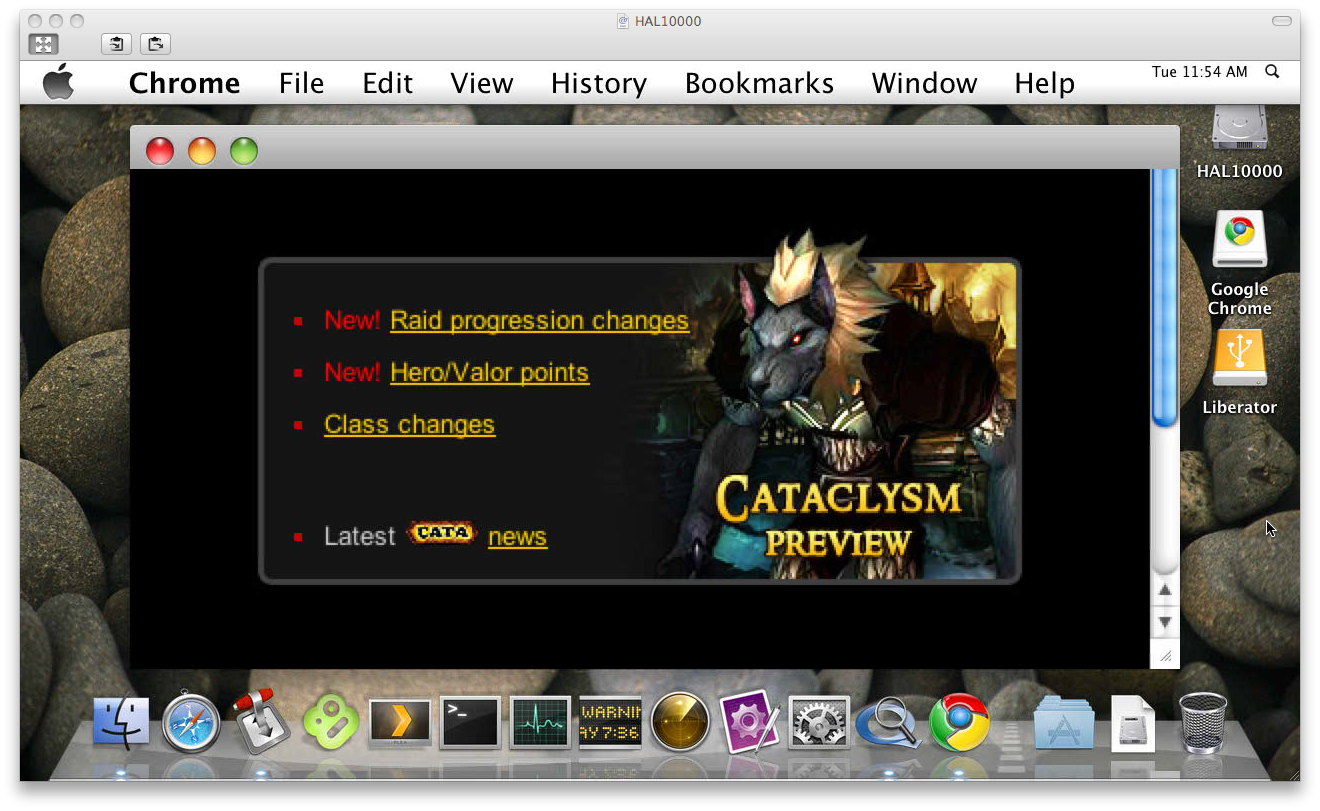Click the Class changes link

(x=409, y=425)
